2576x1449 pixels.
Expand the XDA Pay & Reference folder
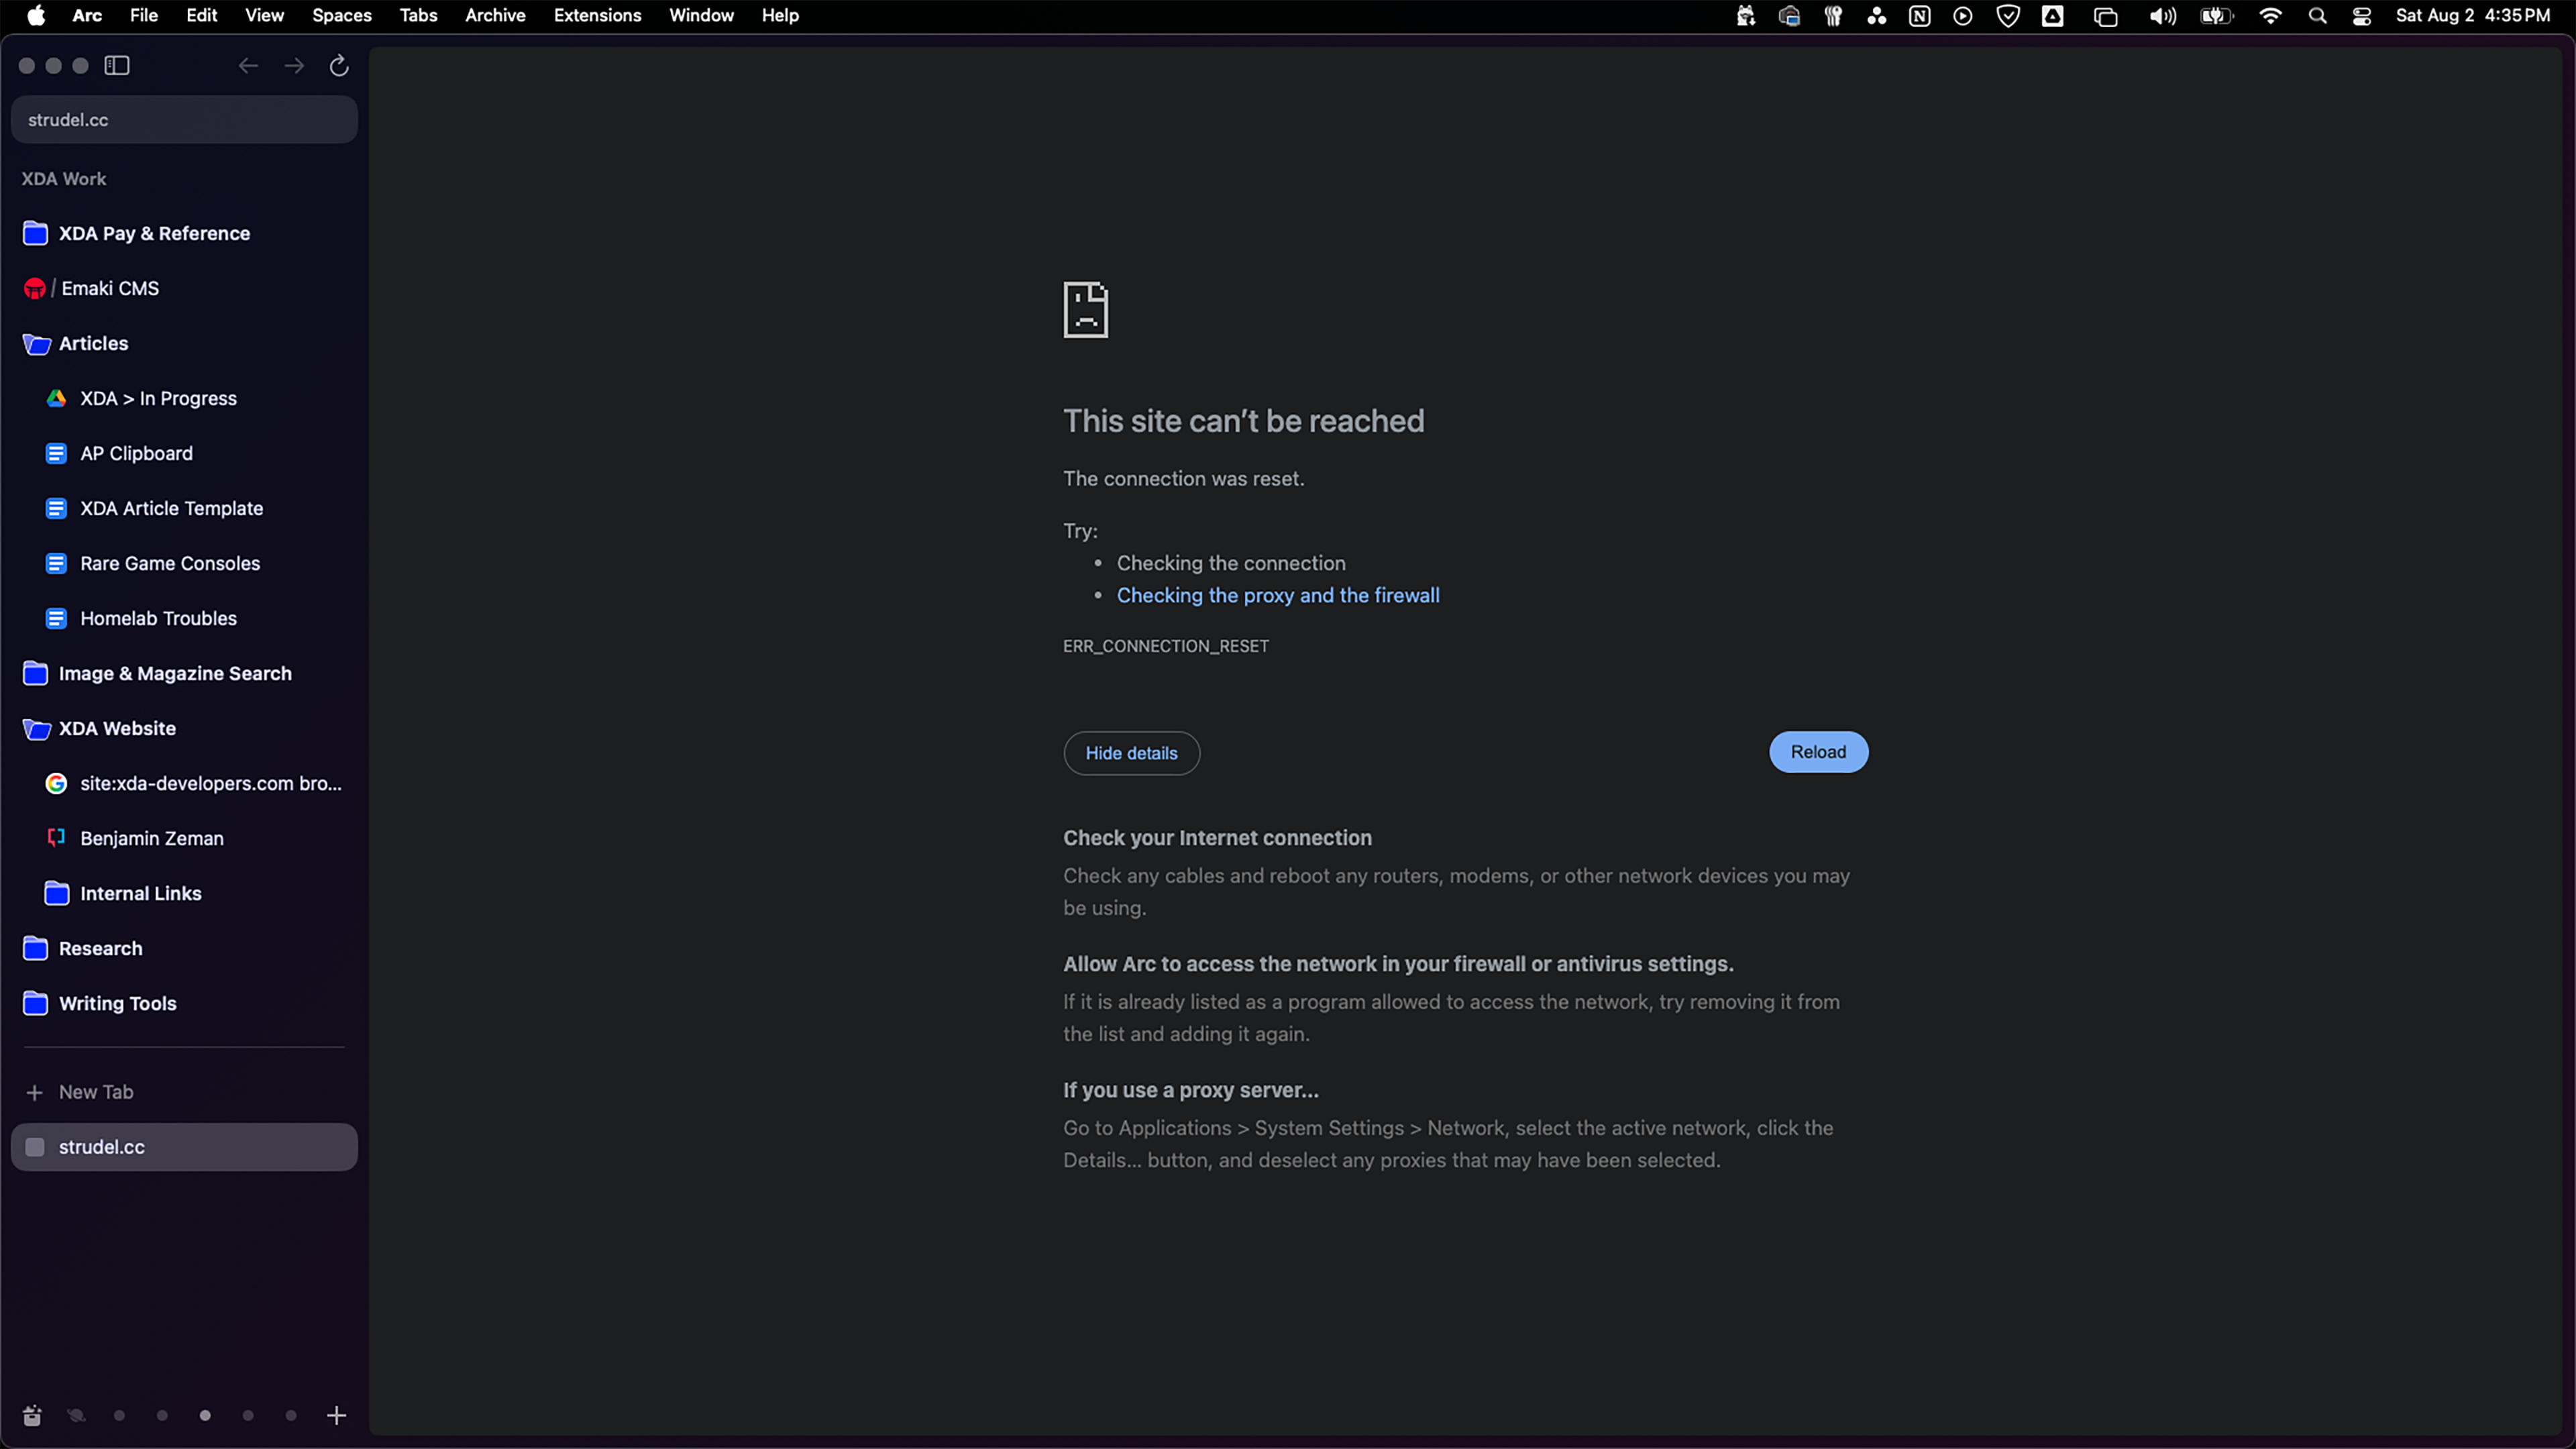click(x=184, y=233)
